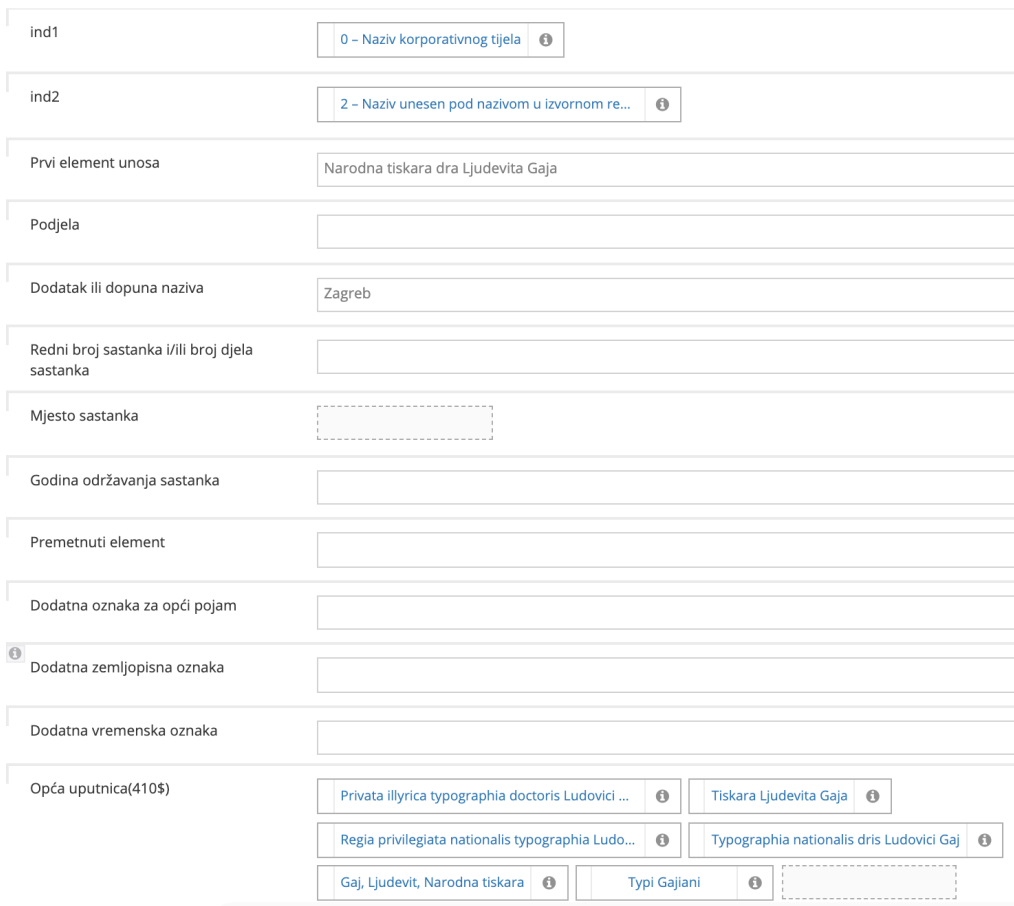Click info icon beside Typi Gajiani
The height and width of the screenshot is (906, 1014).
756,882
